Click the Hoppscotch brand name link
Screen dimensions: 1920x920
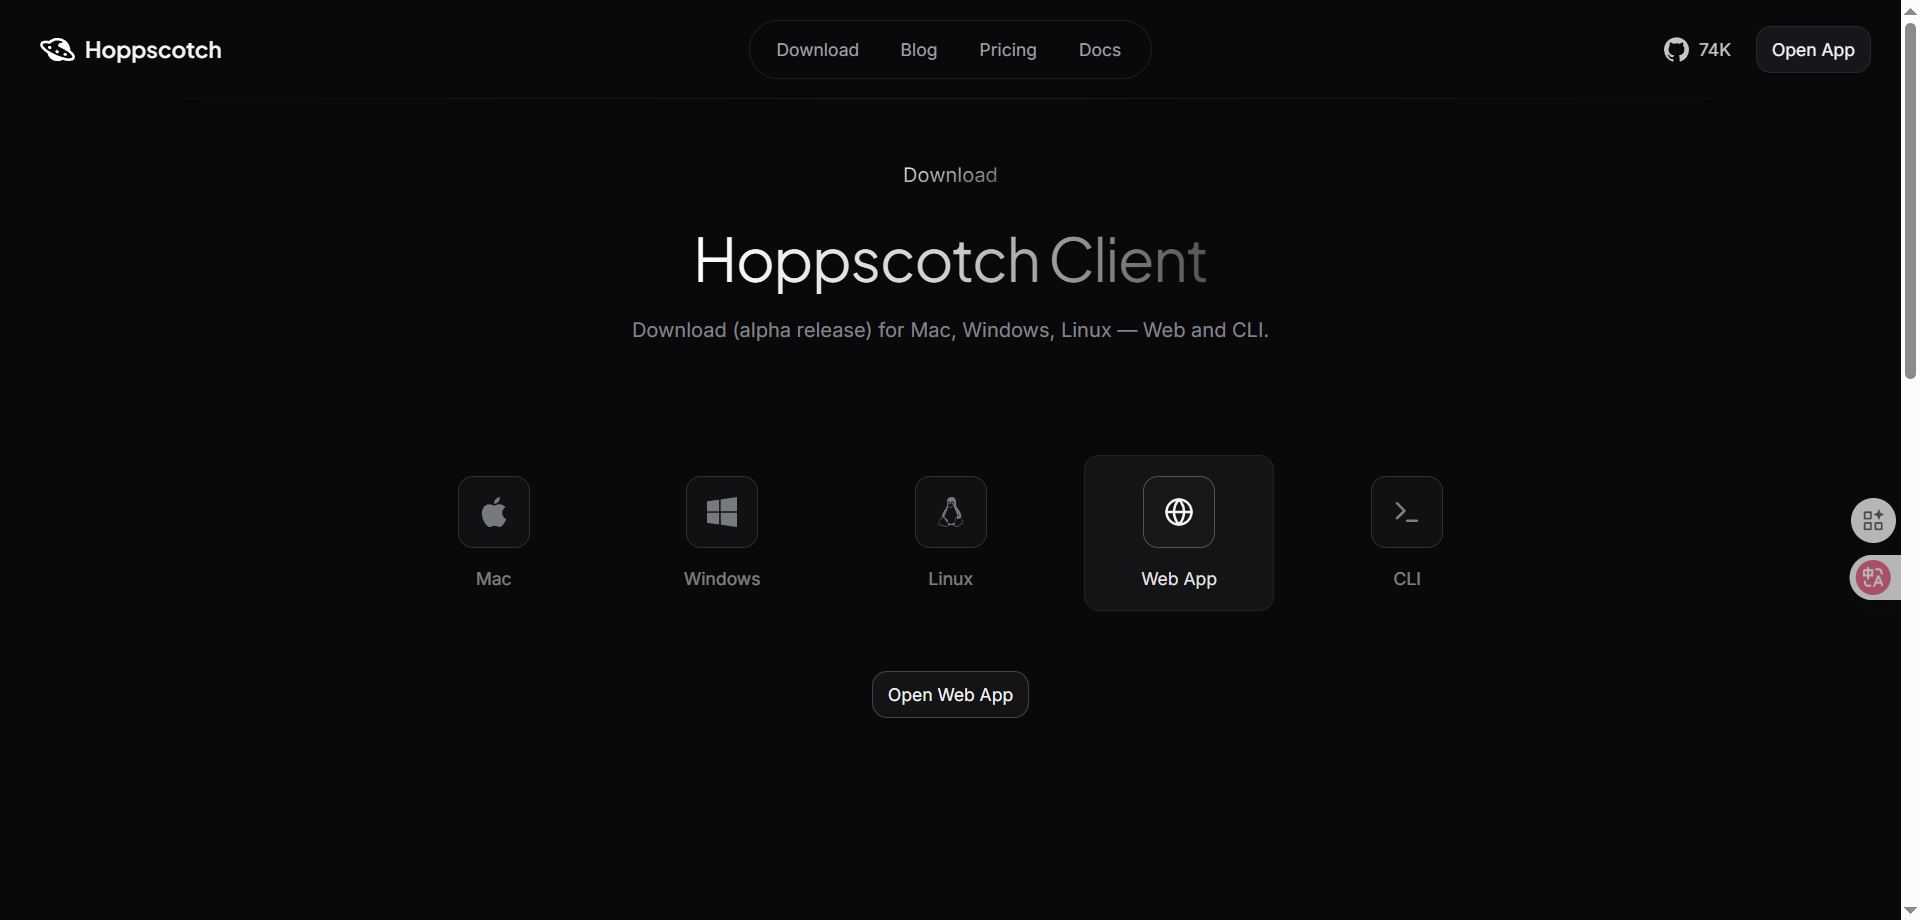pyautogui.click(x=153, y=50)
